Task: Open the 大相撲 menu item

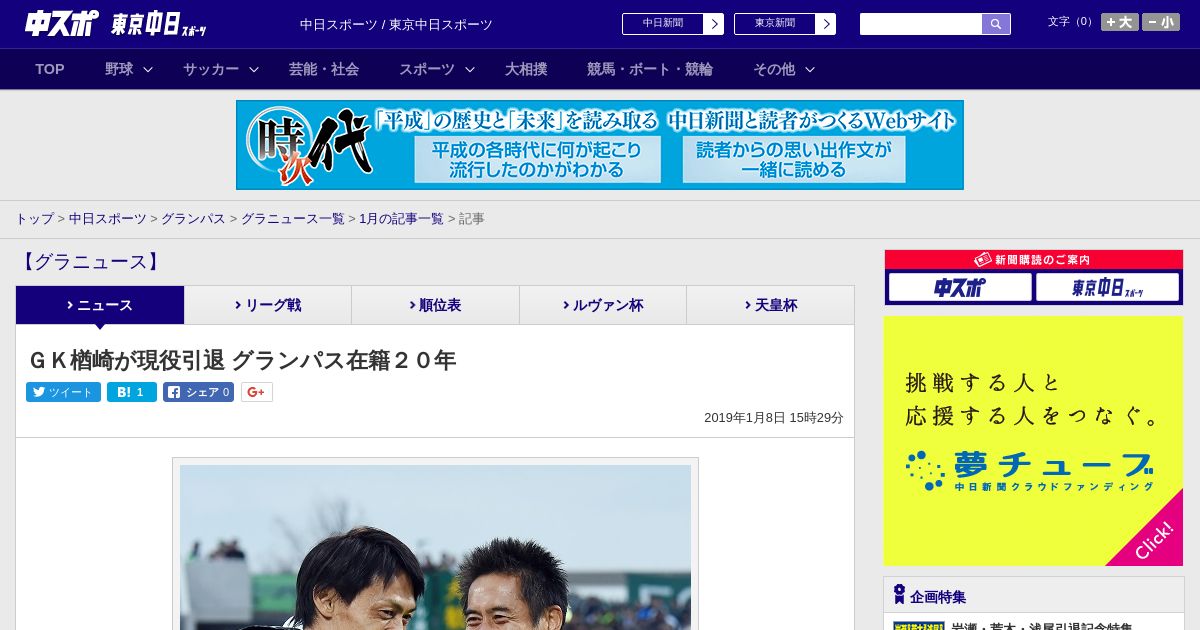Action: click(x=526, y=69)
